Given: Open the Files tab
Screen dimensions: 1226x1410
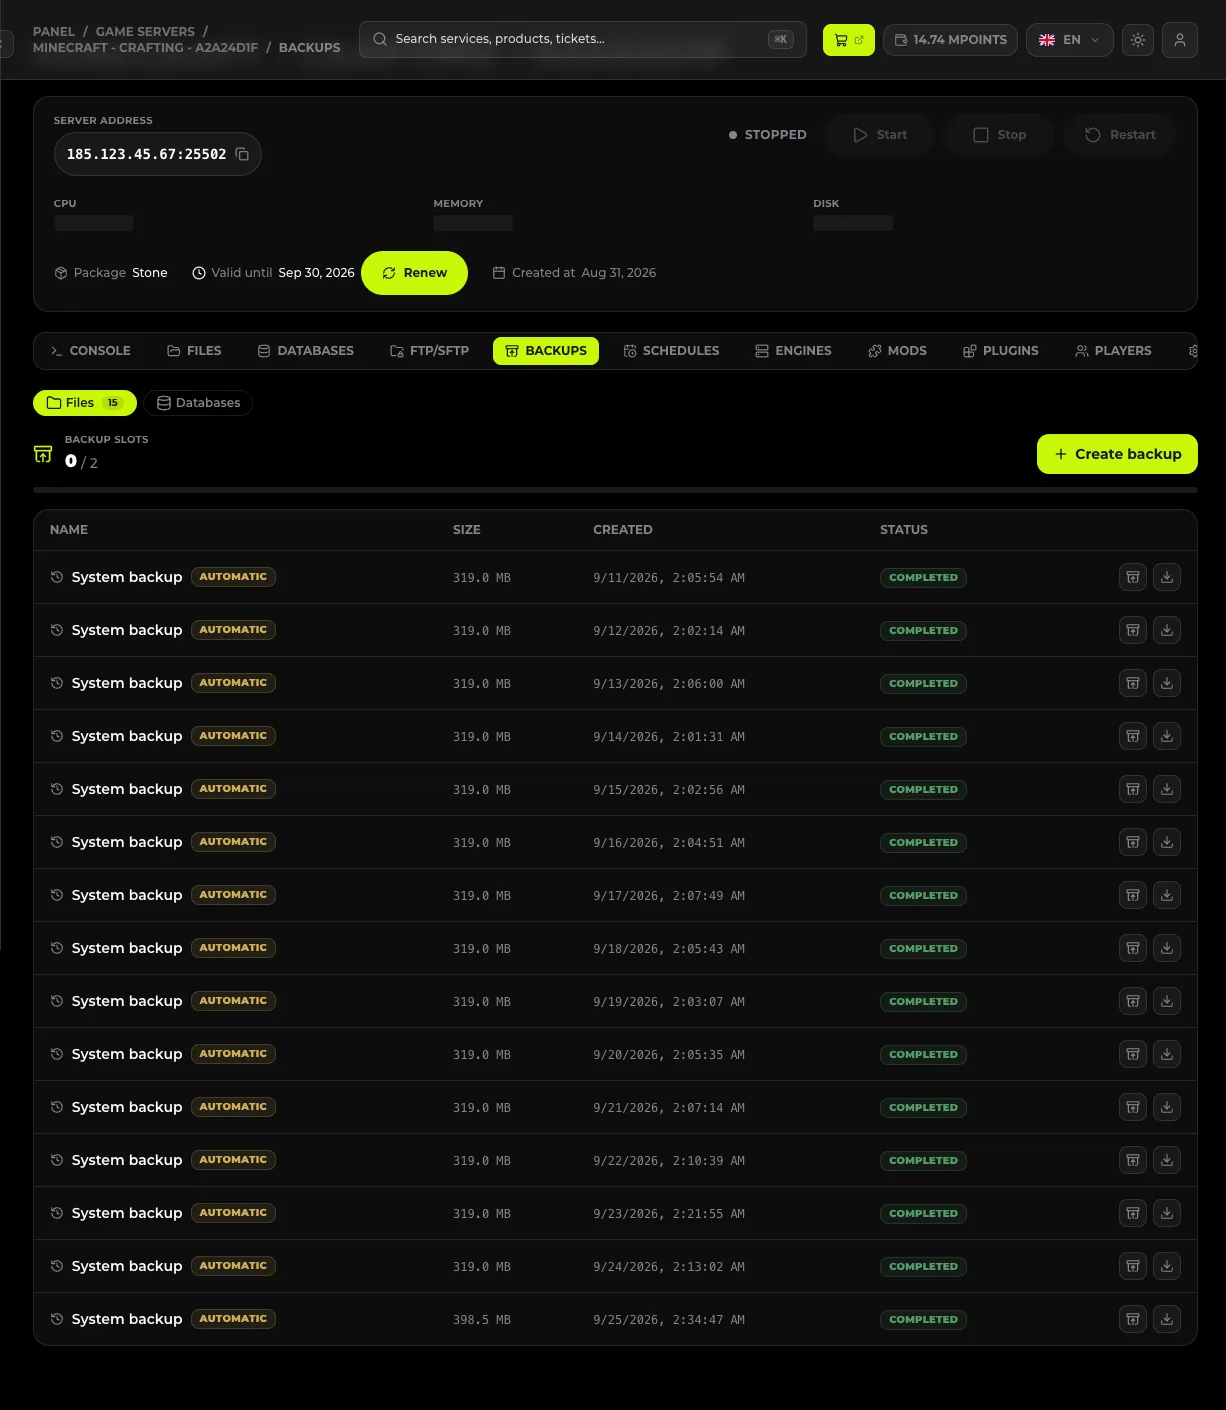Looking at the screenshot, I should click(194, 351).
